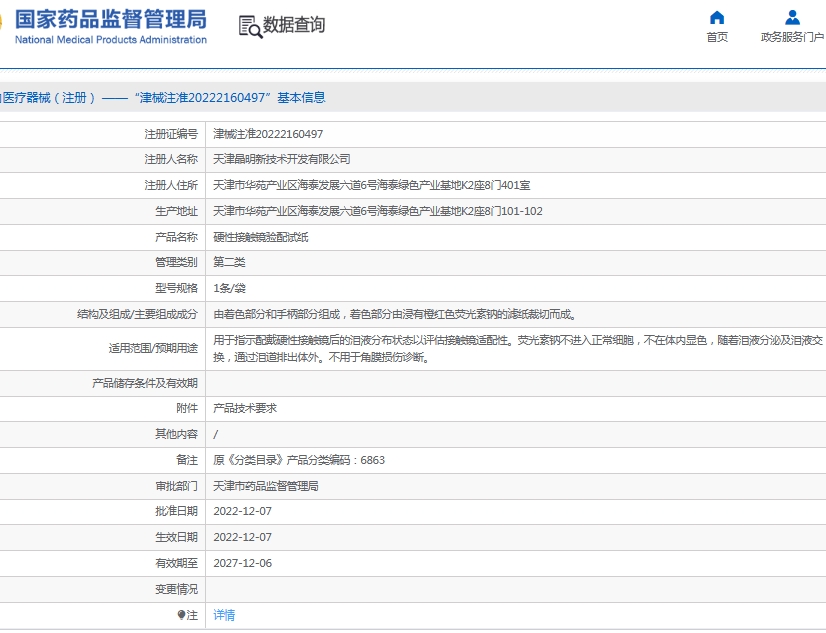This screenshot has width=826, height=633.
Task: Select the registrant name 天津晶明新技术开发有限公司
Action: [x=282, y=160]
